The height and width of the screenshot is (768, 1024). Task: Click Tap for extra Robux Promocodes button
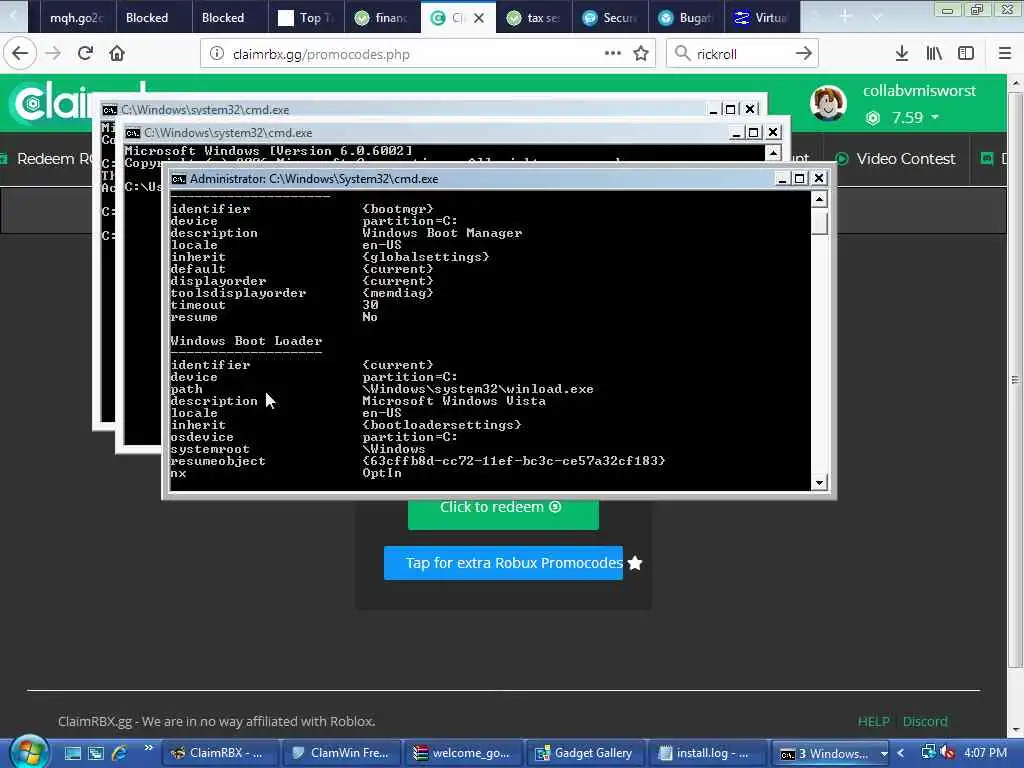coord(503,563)
